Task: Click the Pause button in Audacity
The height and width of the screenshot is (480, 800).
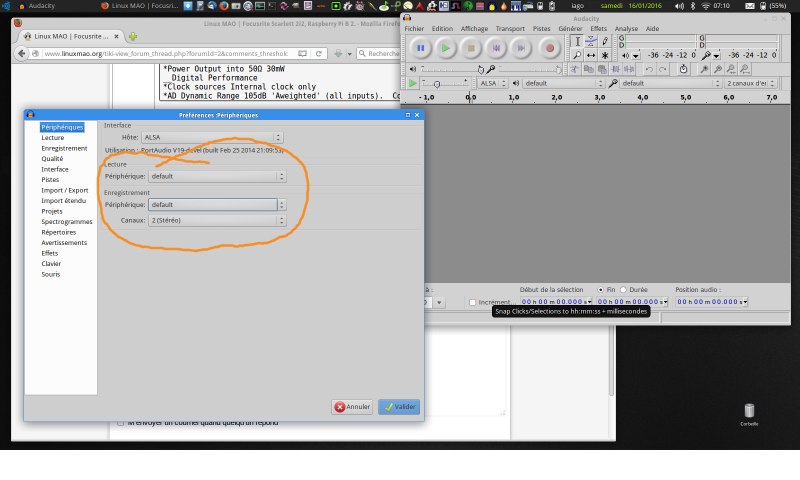Action: (x=420, y=48)
